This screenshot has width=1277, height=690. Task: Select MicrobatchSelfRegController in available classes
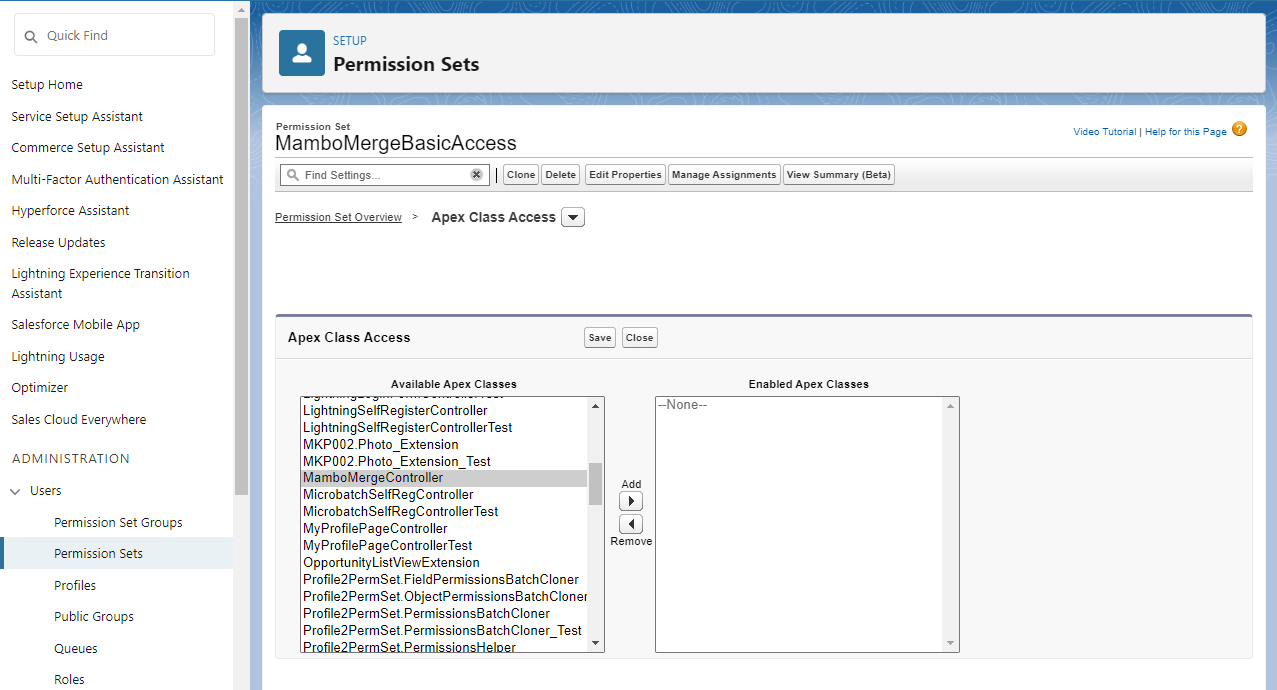click(388, 495)
